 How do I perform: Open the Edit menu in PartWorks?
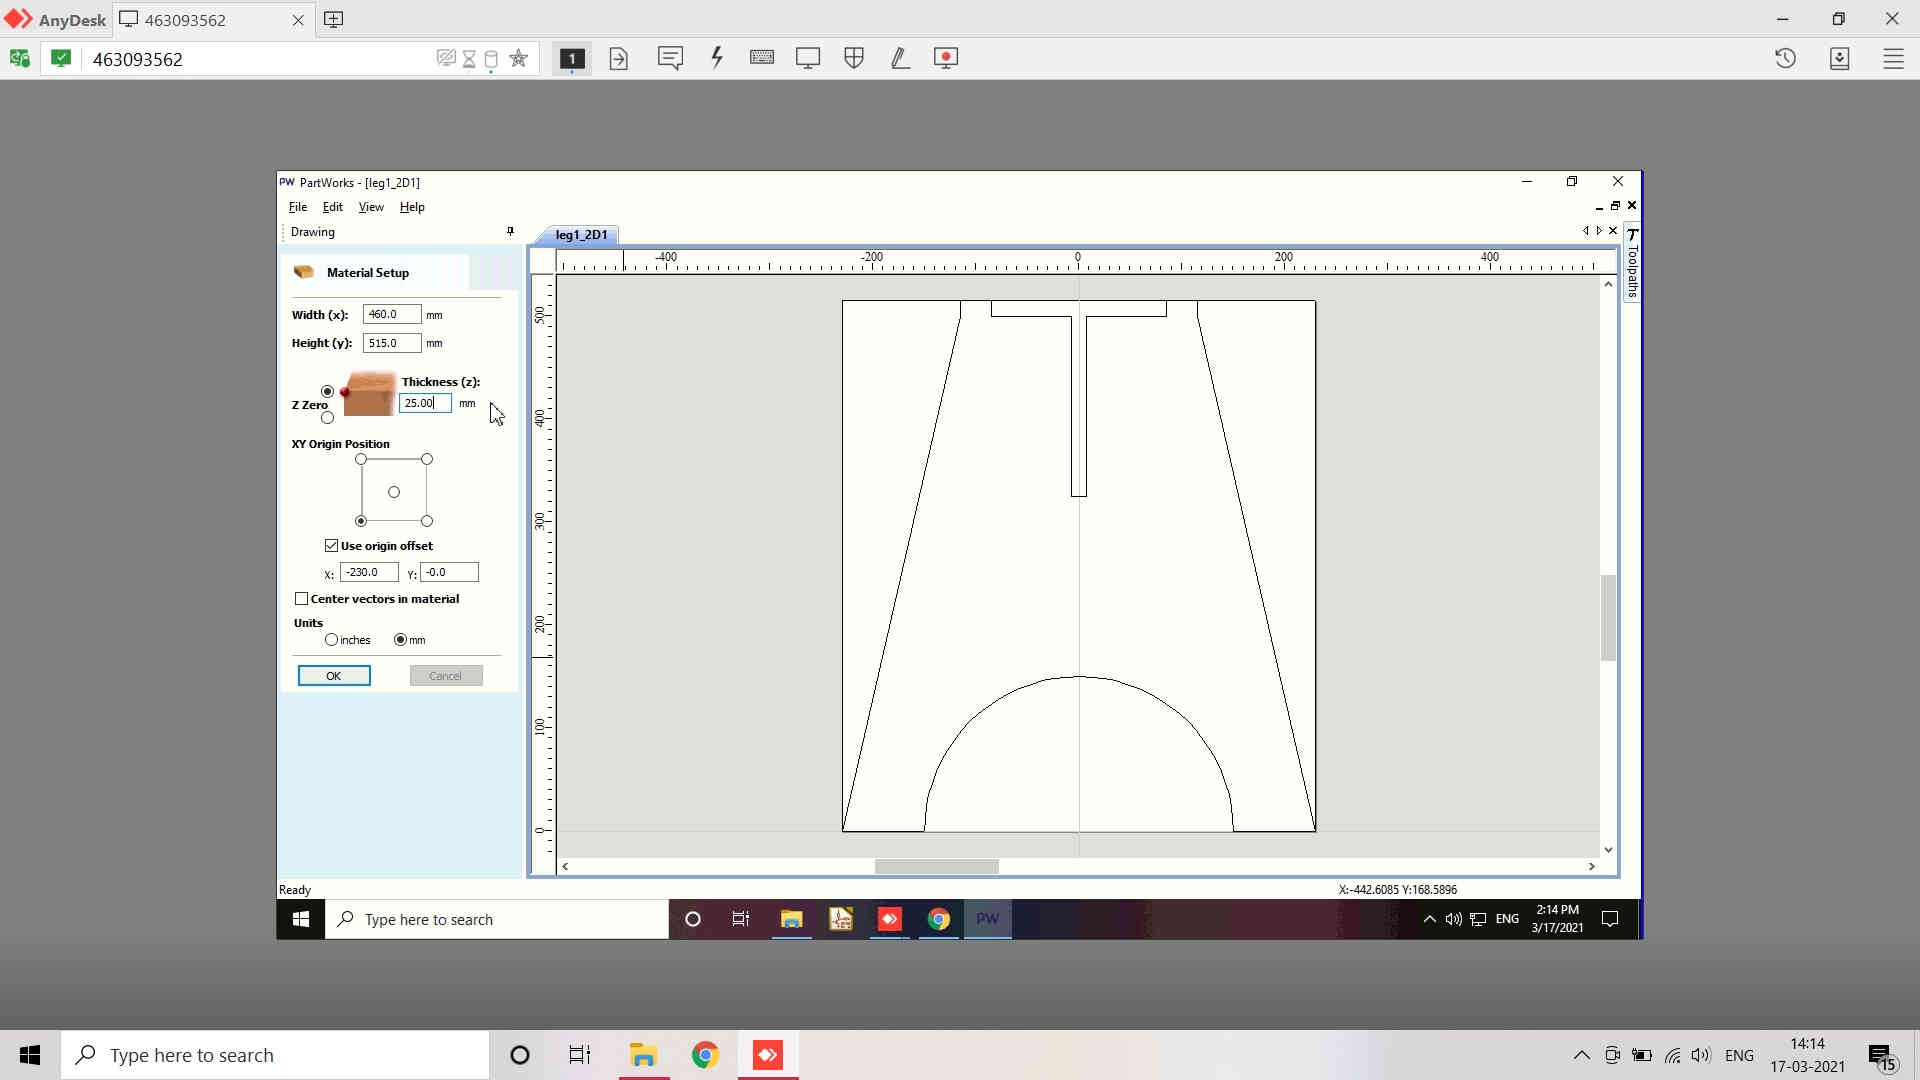[333, 207]
